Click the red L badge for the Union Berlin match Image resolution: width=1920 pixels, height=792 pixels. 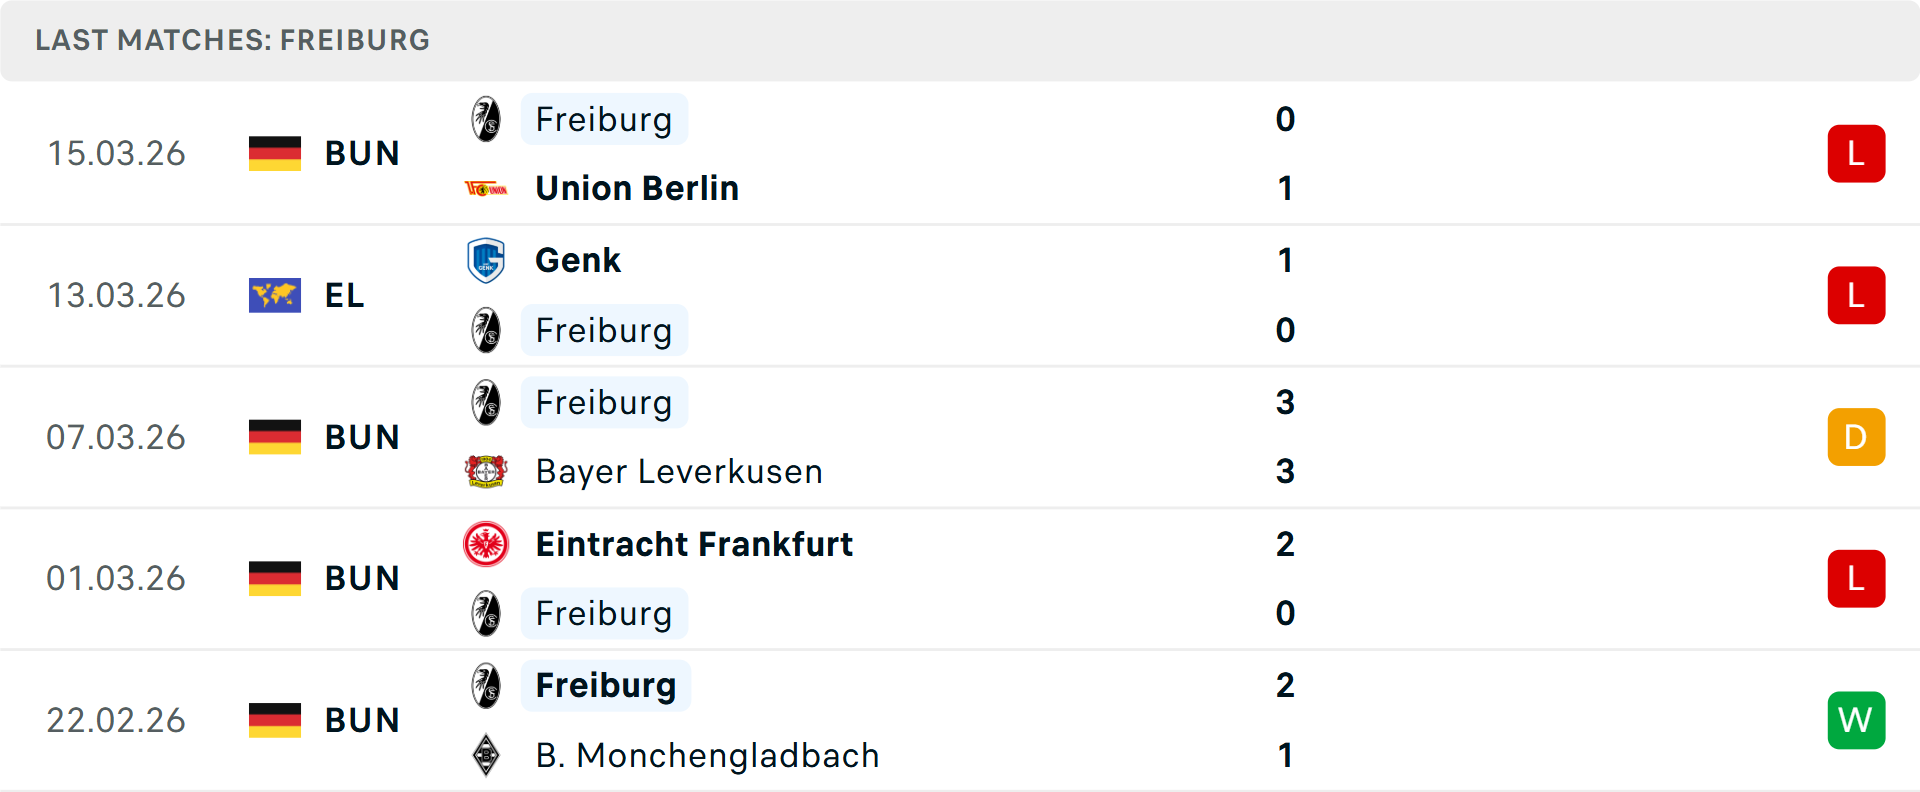click(1856, 153)
